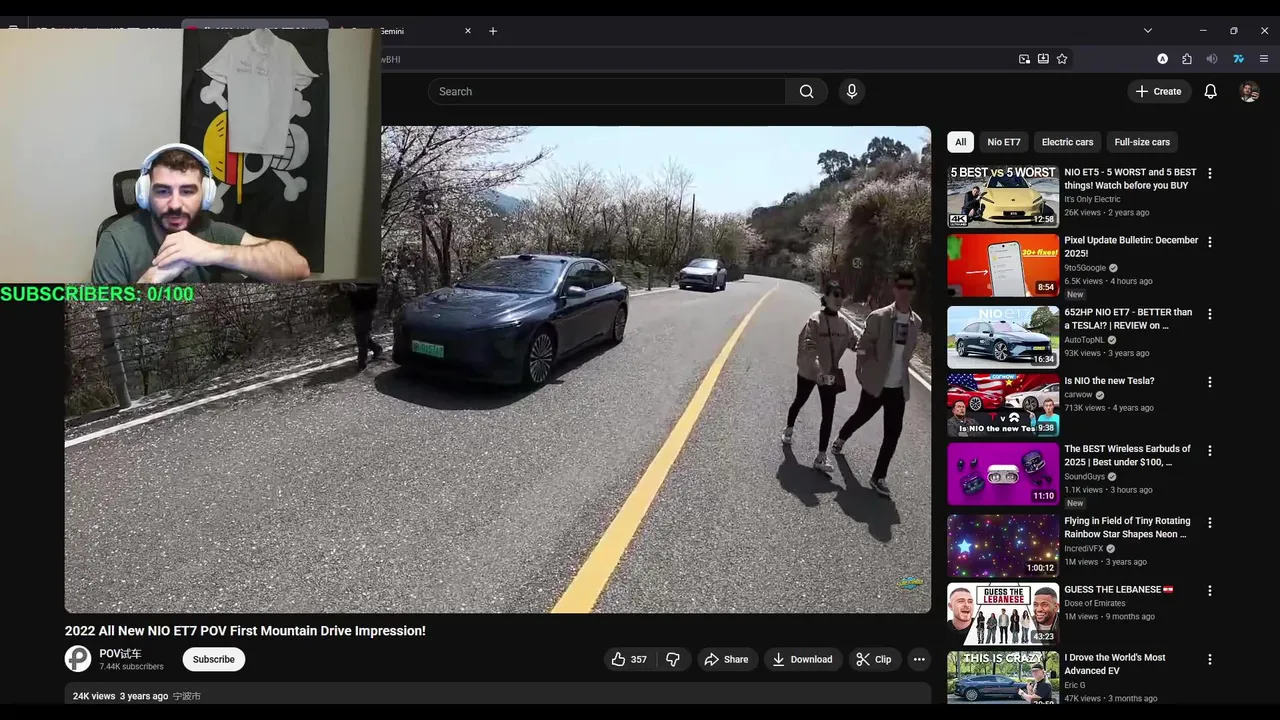This screenshot has height=720, width=1280.
Task: Click the speaker extension icon in toolbar
Action: point(1212,59)
